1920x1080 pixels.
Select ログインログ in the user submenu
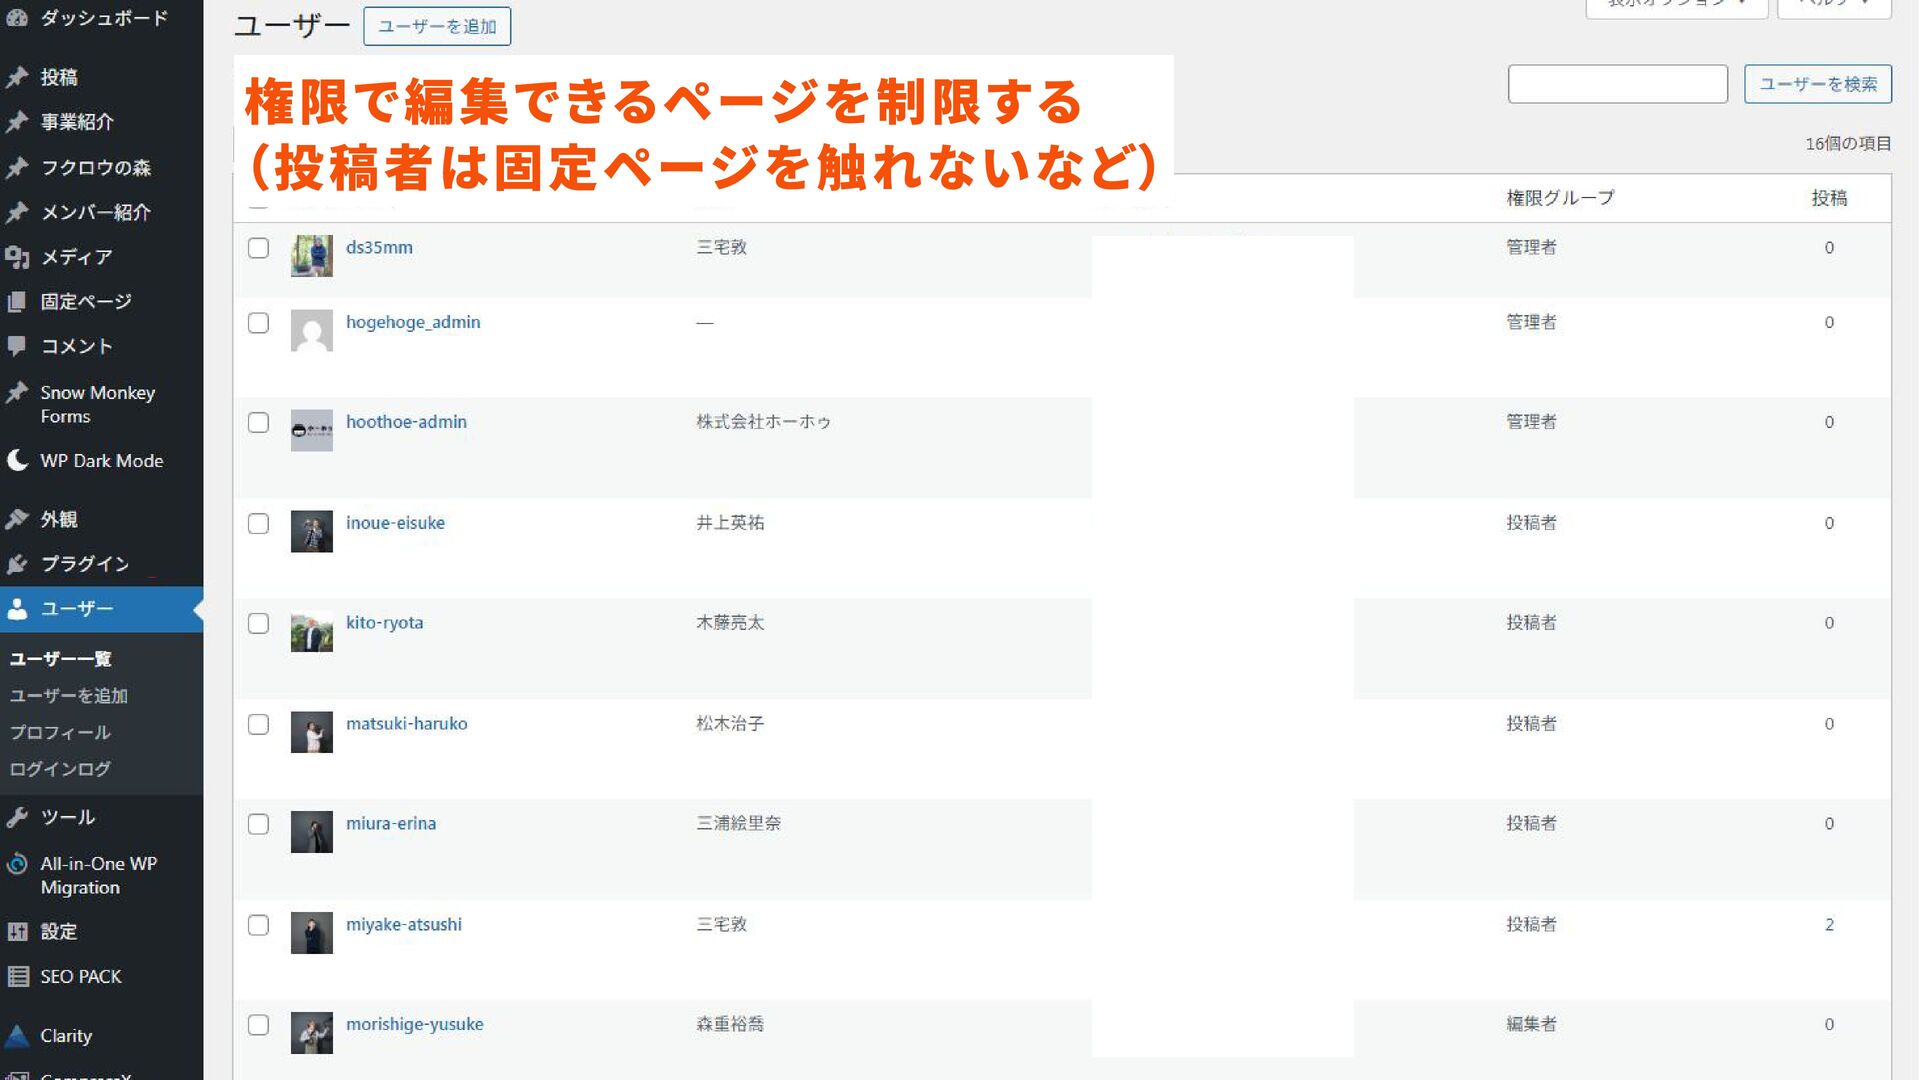click(60, 769)
